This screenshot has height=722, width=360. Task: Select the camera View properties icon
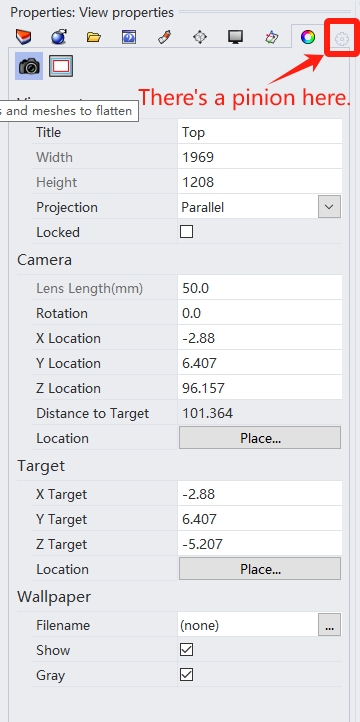coord(29,66)
